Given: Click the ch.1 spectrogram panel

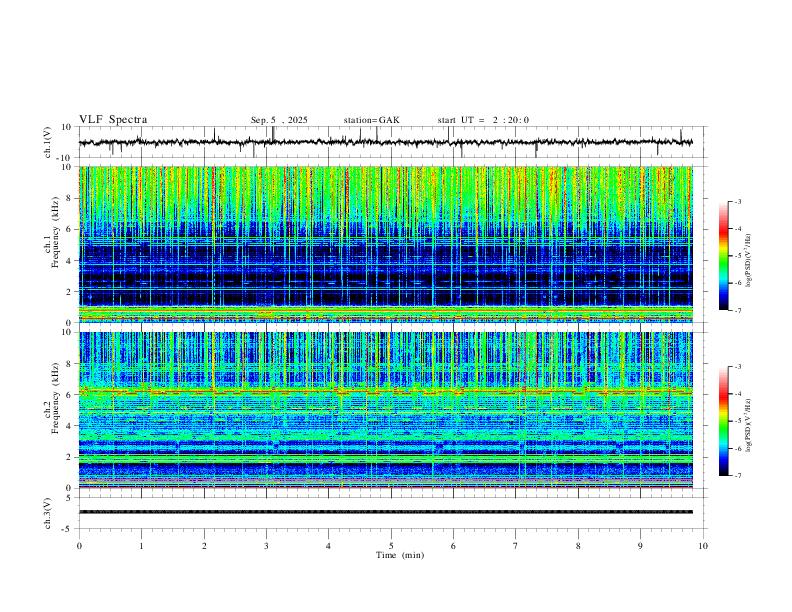Looking at the screenshot, I should click(x=386, y=244).
